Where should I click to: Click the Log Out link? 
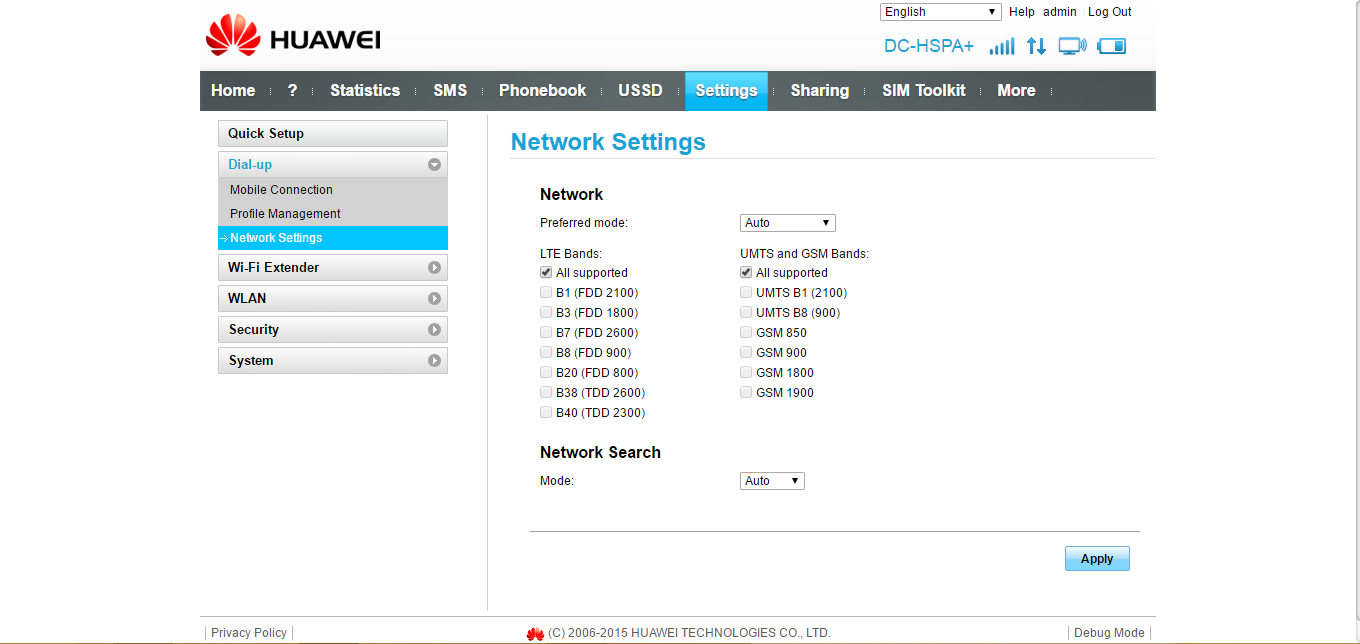[x=1109, y=12]
